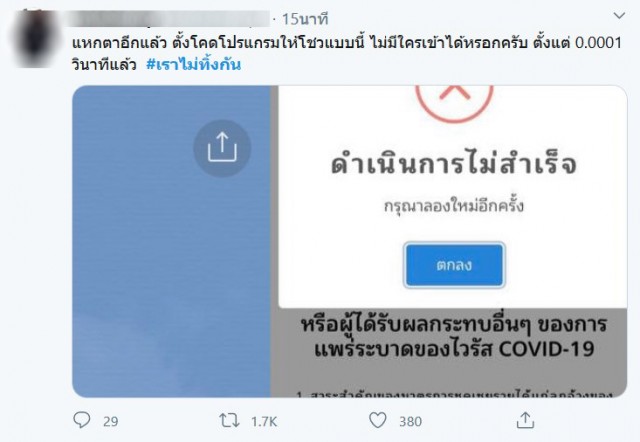
Task: Open the #เราไม่ทิ้งกัน hashtag link
Action: pos(193,64)
